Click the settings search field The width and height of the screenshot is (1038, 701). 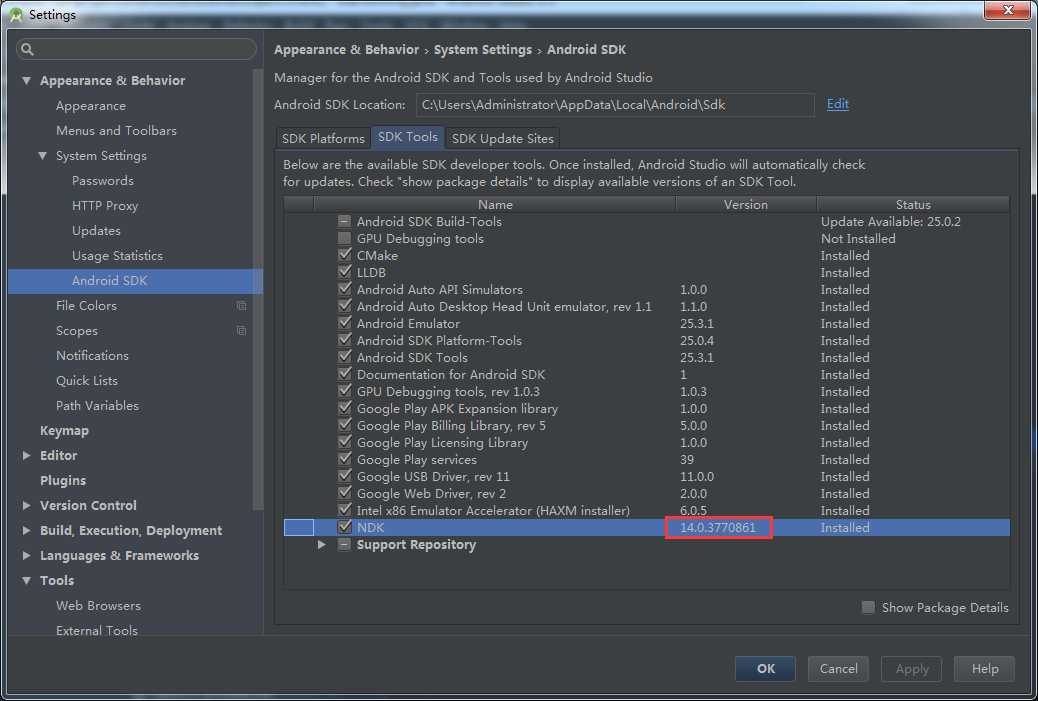(136, 49)
